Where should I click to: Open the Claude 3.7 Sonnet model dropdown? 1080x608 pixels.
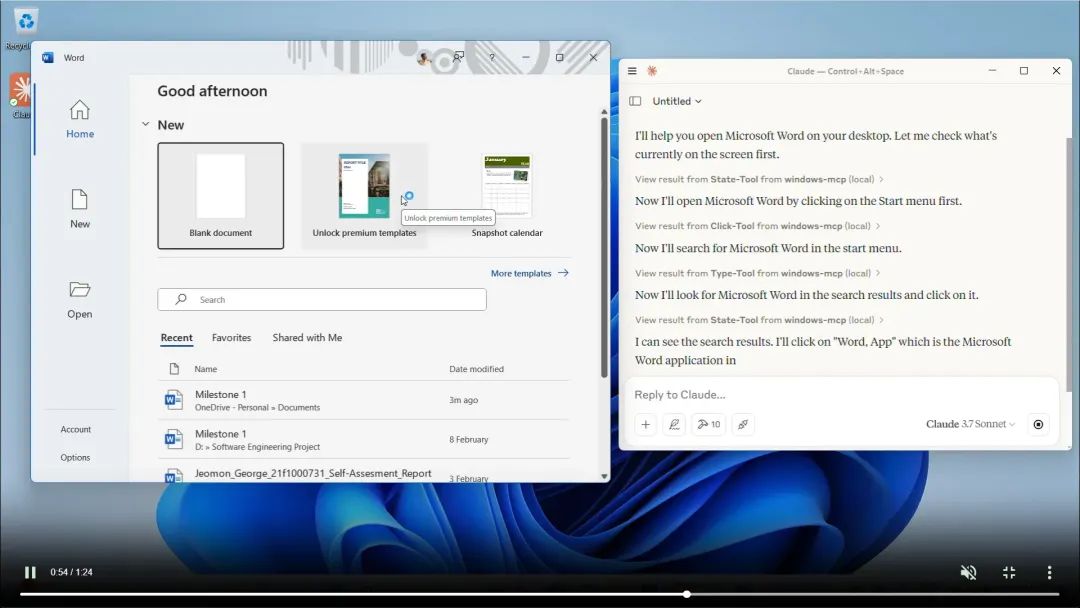tap(970, 425)
